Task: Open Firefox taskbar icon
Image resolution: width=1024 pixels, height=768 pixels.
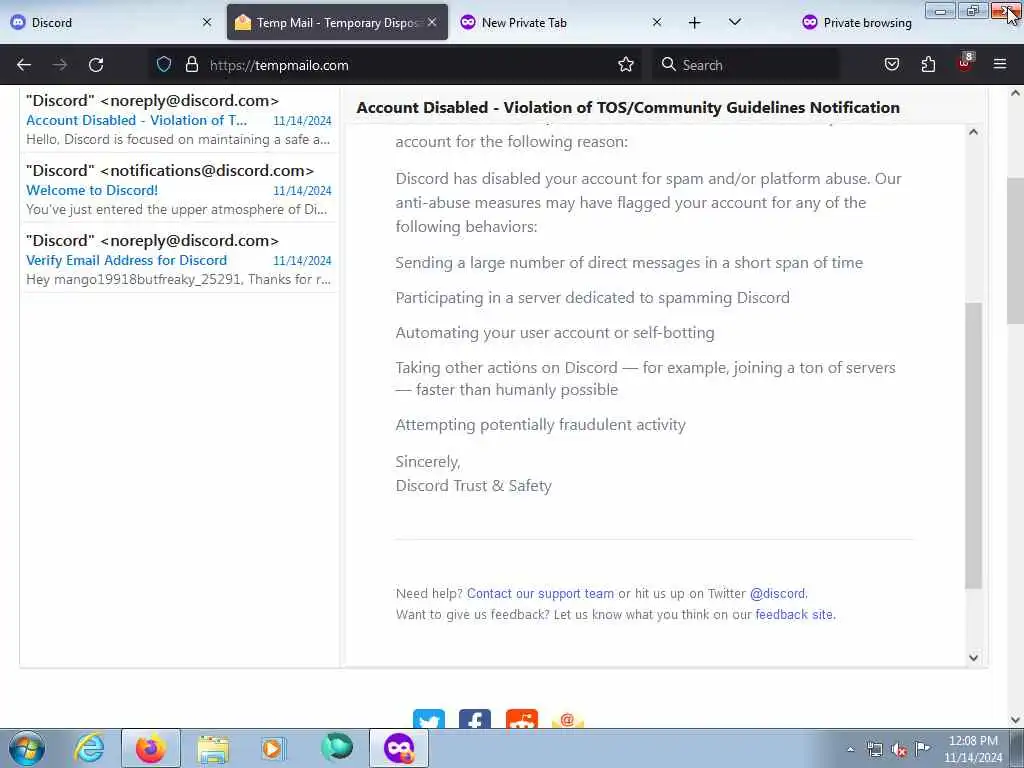Action: point(151,748)
